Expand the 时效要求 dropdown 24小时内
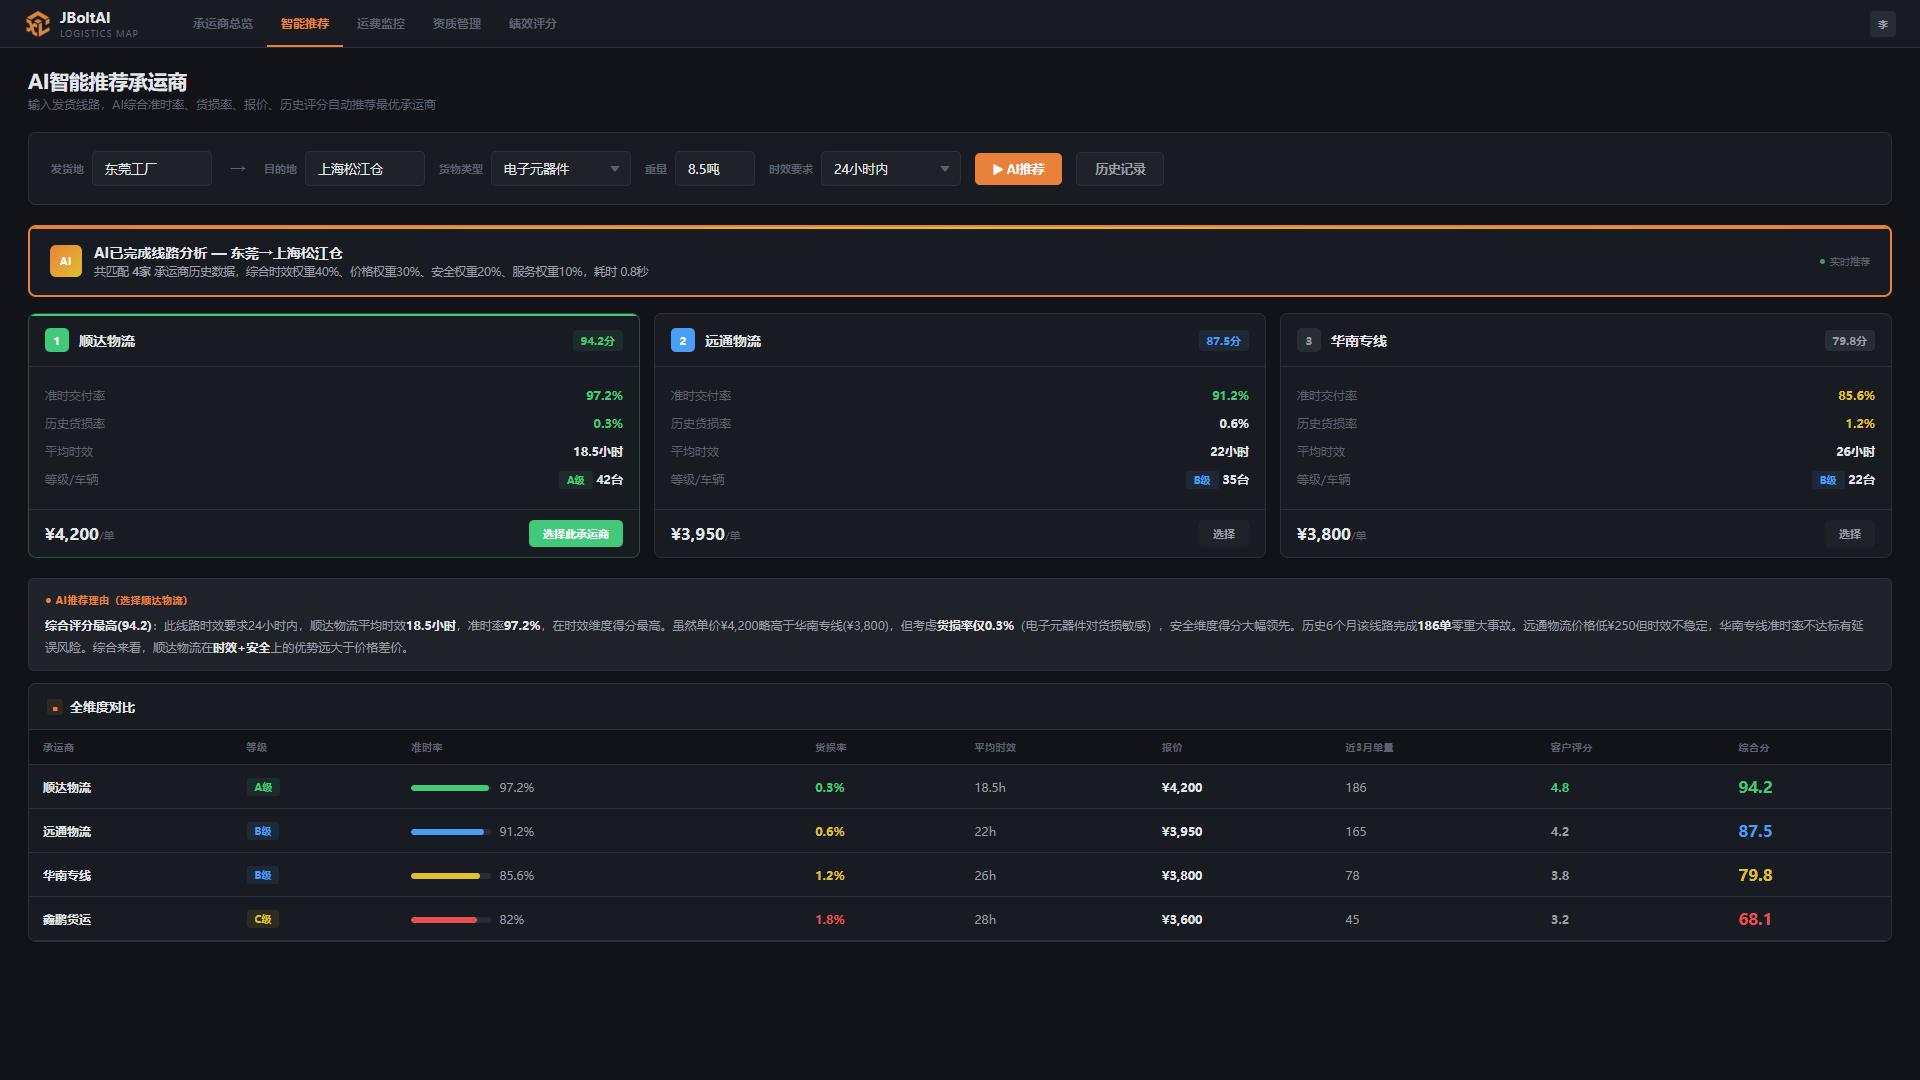The height and width of the screenshot is (1080, 1920). [891, 169]
